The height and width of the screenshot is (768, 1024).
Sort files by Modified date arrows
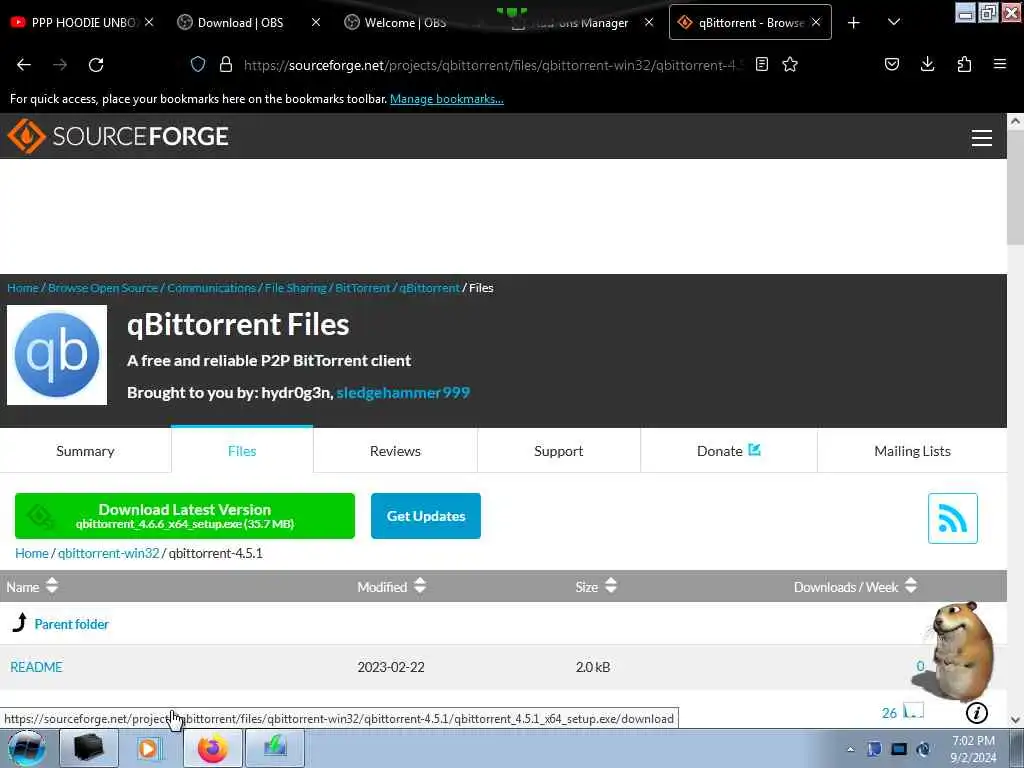pyautogui.click(x=420, y=586)
